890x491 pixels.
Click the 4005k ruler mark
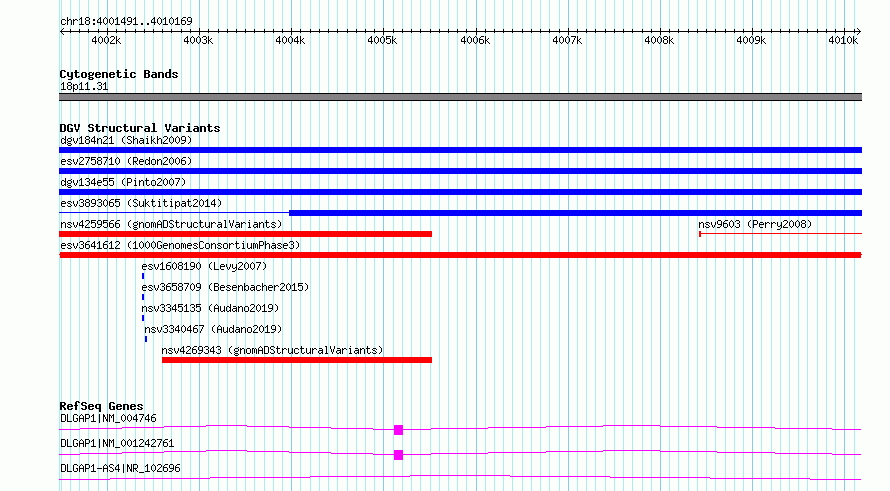coord(382,40)
